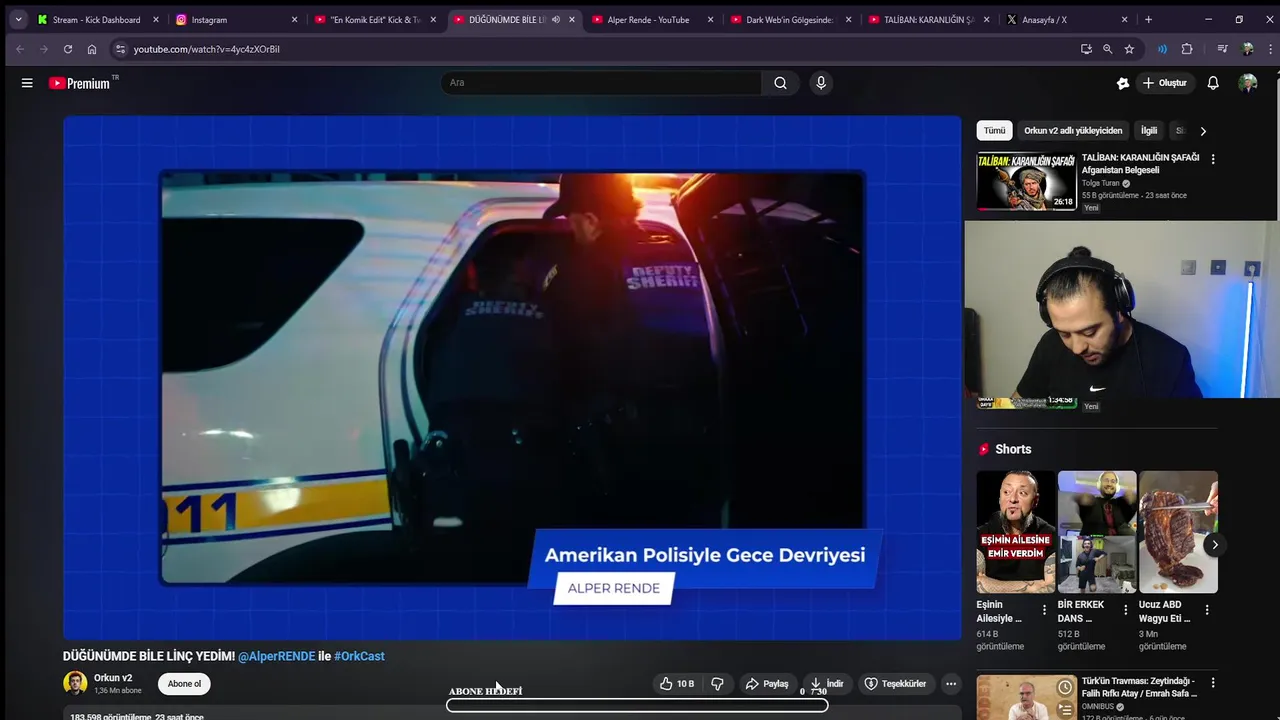Click the Oluştur create button
The width and height of the screenshot is (1280, 720).
(x=1164, y=83)
